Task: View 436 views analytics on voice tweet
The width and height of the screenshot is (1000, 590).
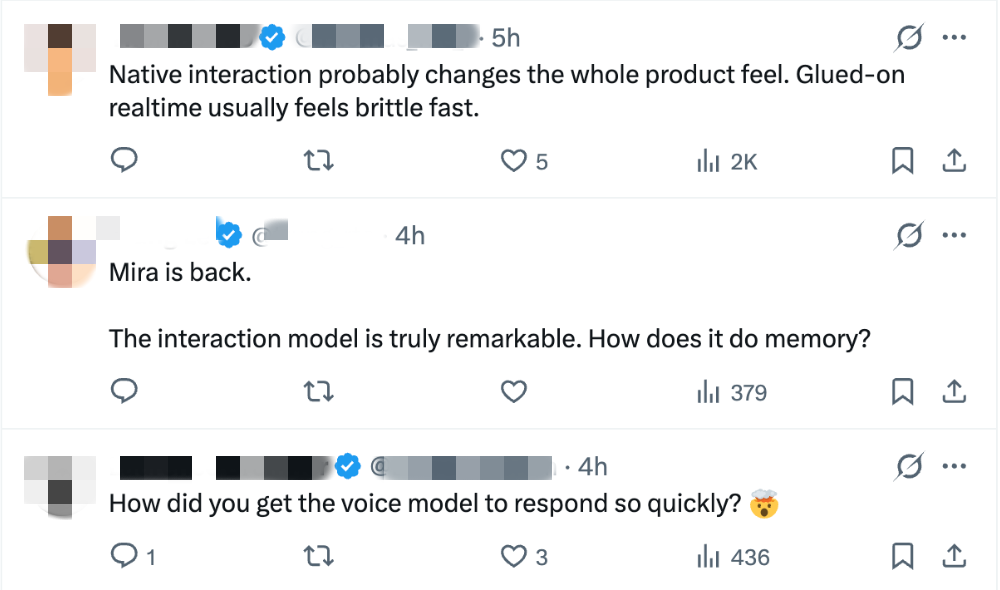Action: (x=733, y=557)
